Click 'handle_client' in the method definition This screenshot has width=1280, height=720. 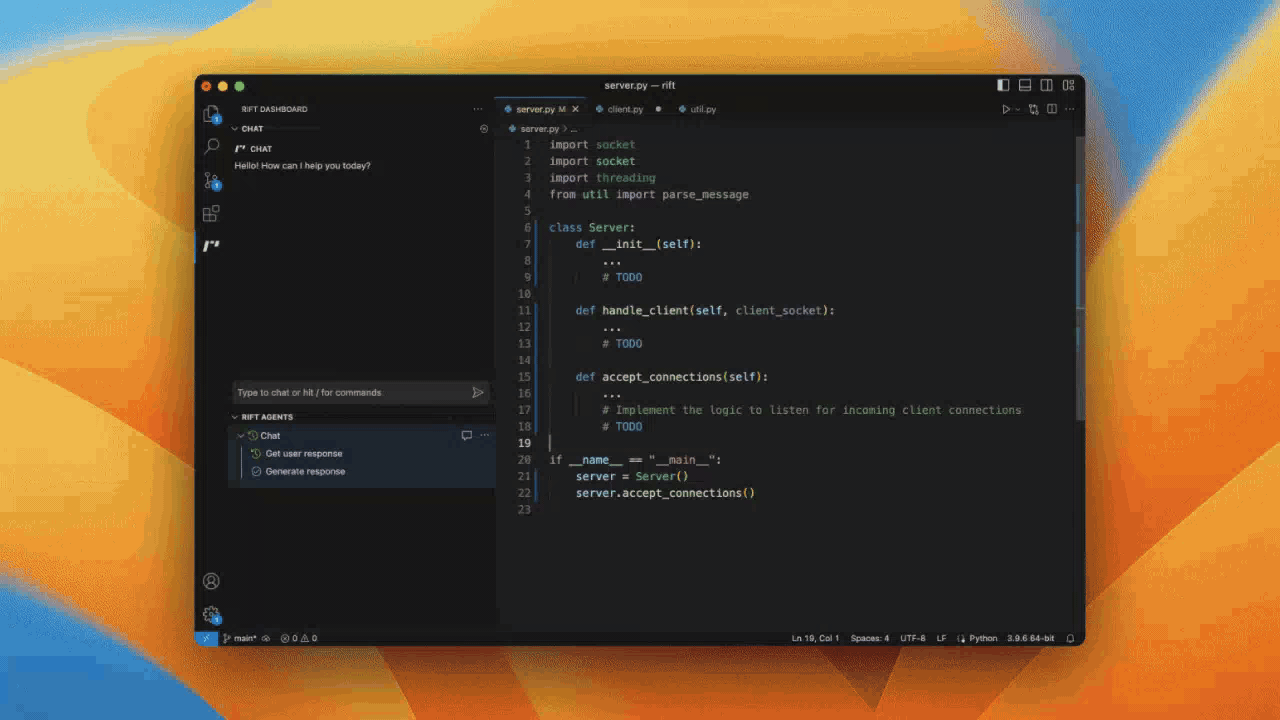click(645, 311)
